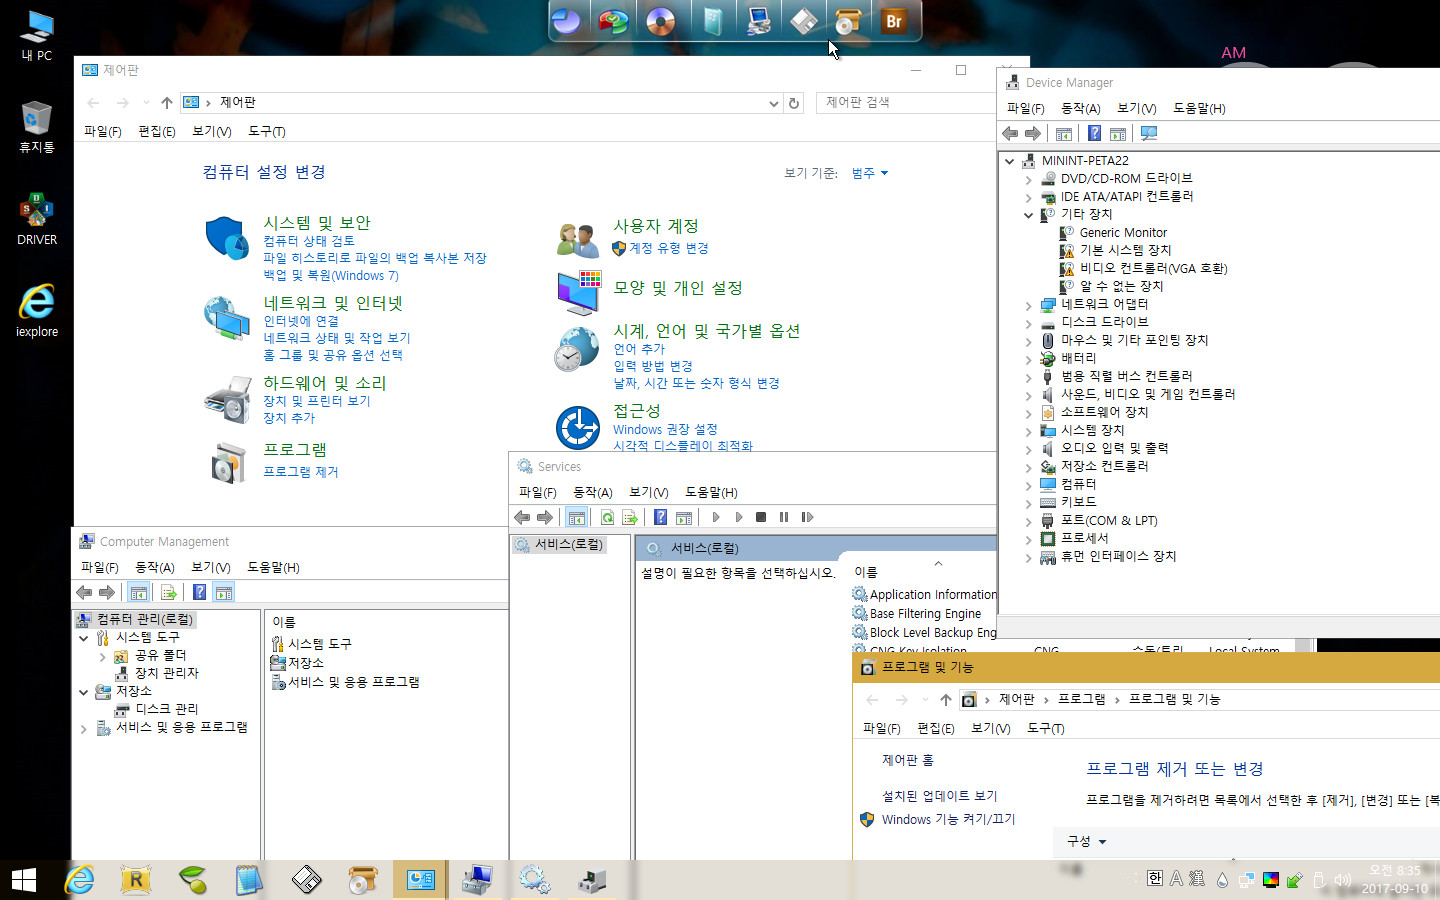Click Services toolbar refresh icon
The image size is (1440, 900).
click(607, 517)
